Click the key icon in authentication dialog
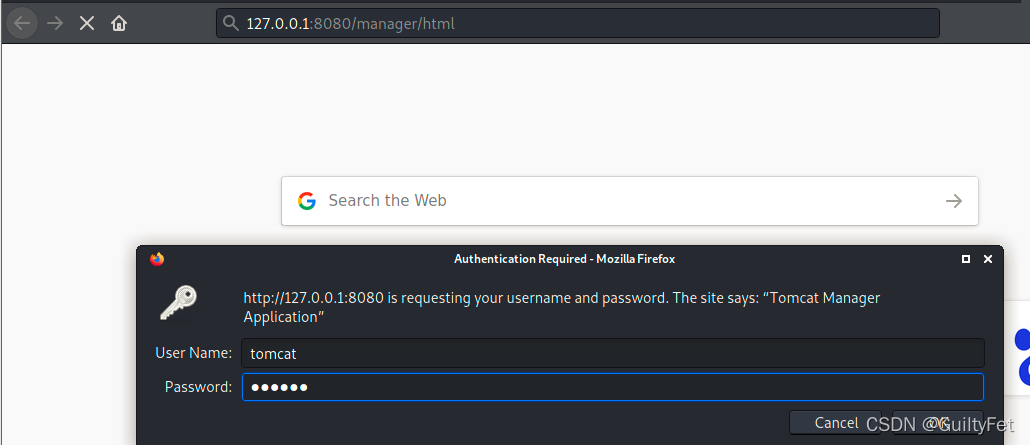 coord(178,302)
